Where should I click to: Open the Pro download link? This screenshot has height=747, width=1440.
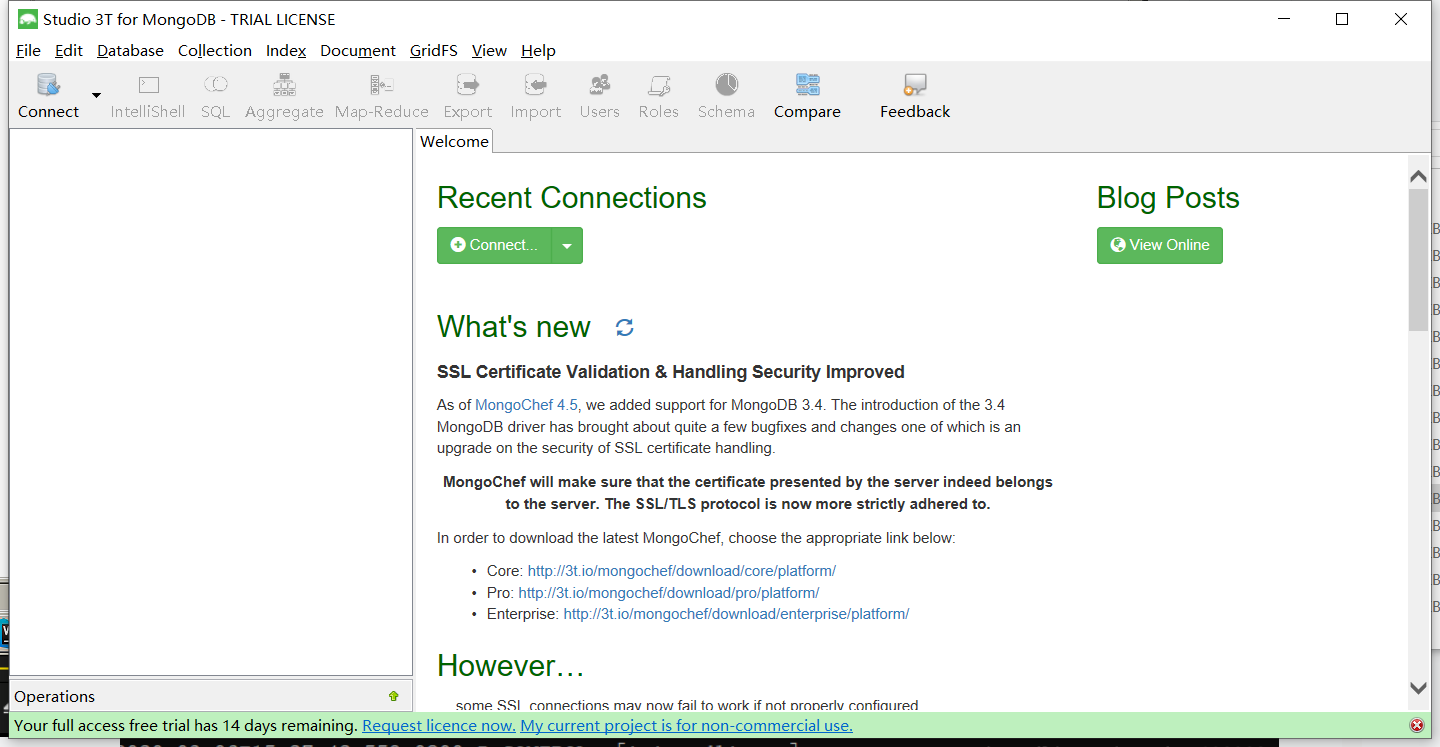click(669, 592)
